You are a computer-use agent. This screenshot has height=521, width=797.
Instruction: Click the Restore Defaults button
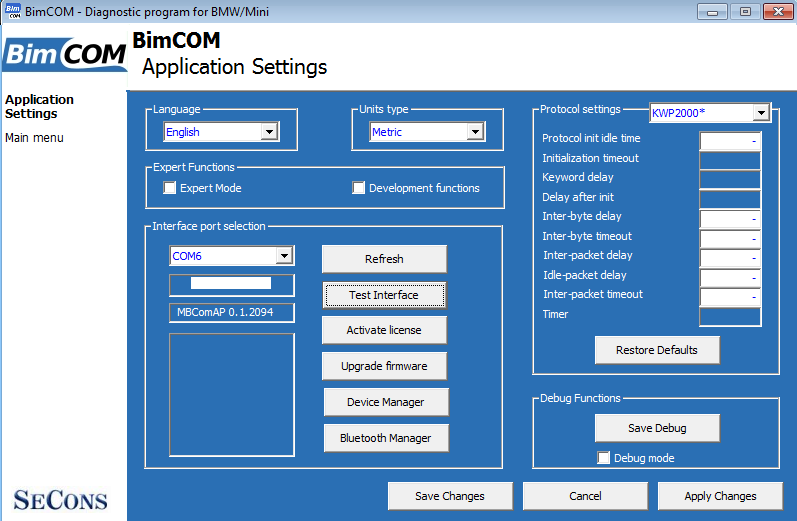[x=657, y=350]
